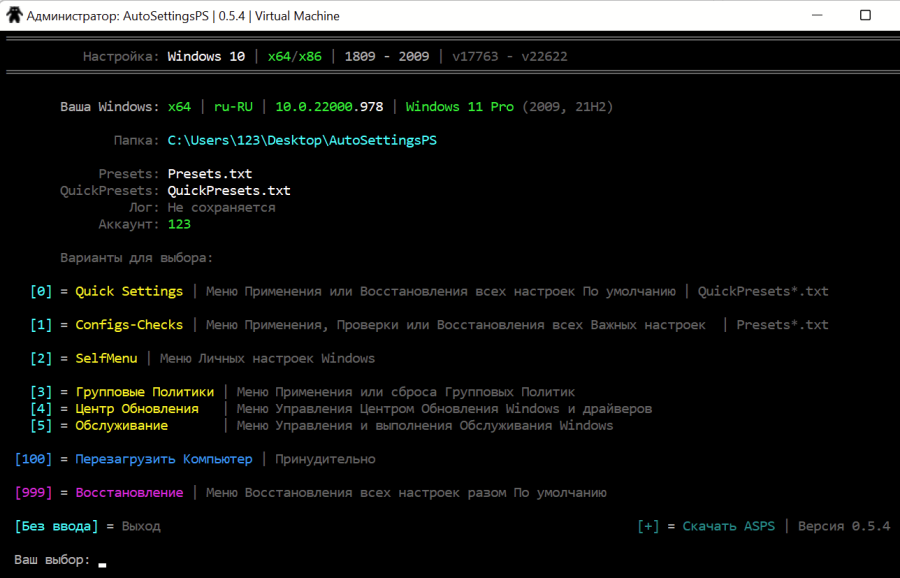Screen dimensions: 900x578
Task: Select the 'SelfMenu' menu option
Action: 106,359
